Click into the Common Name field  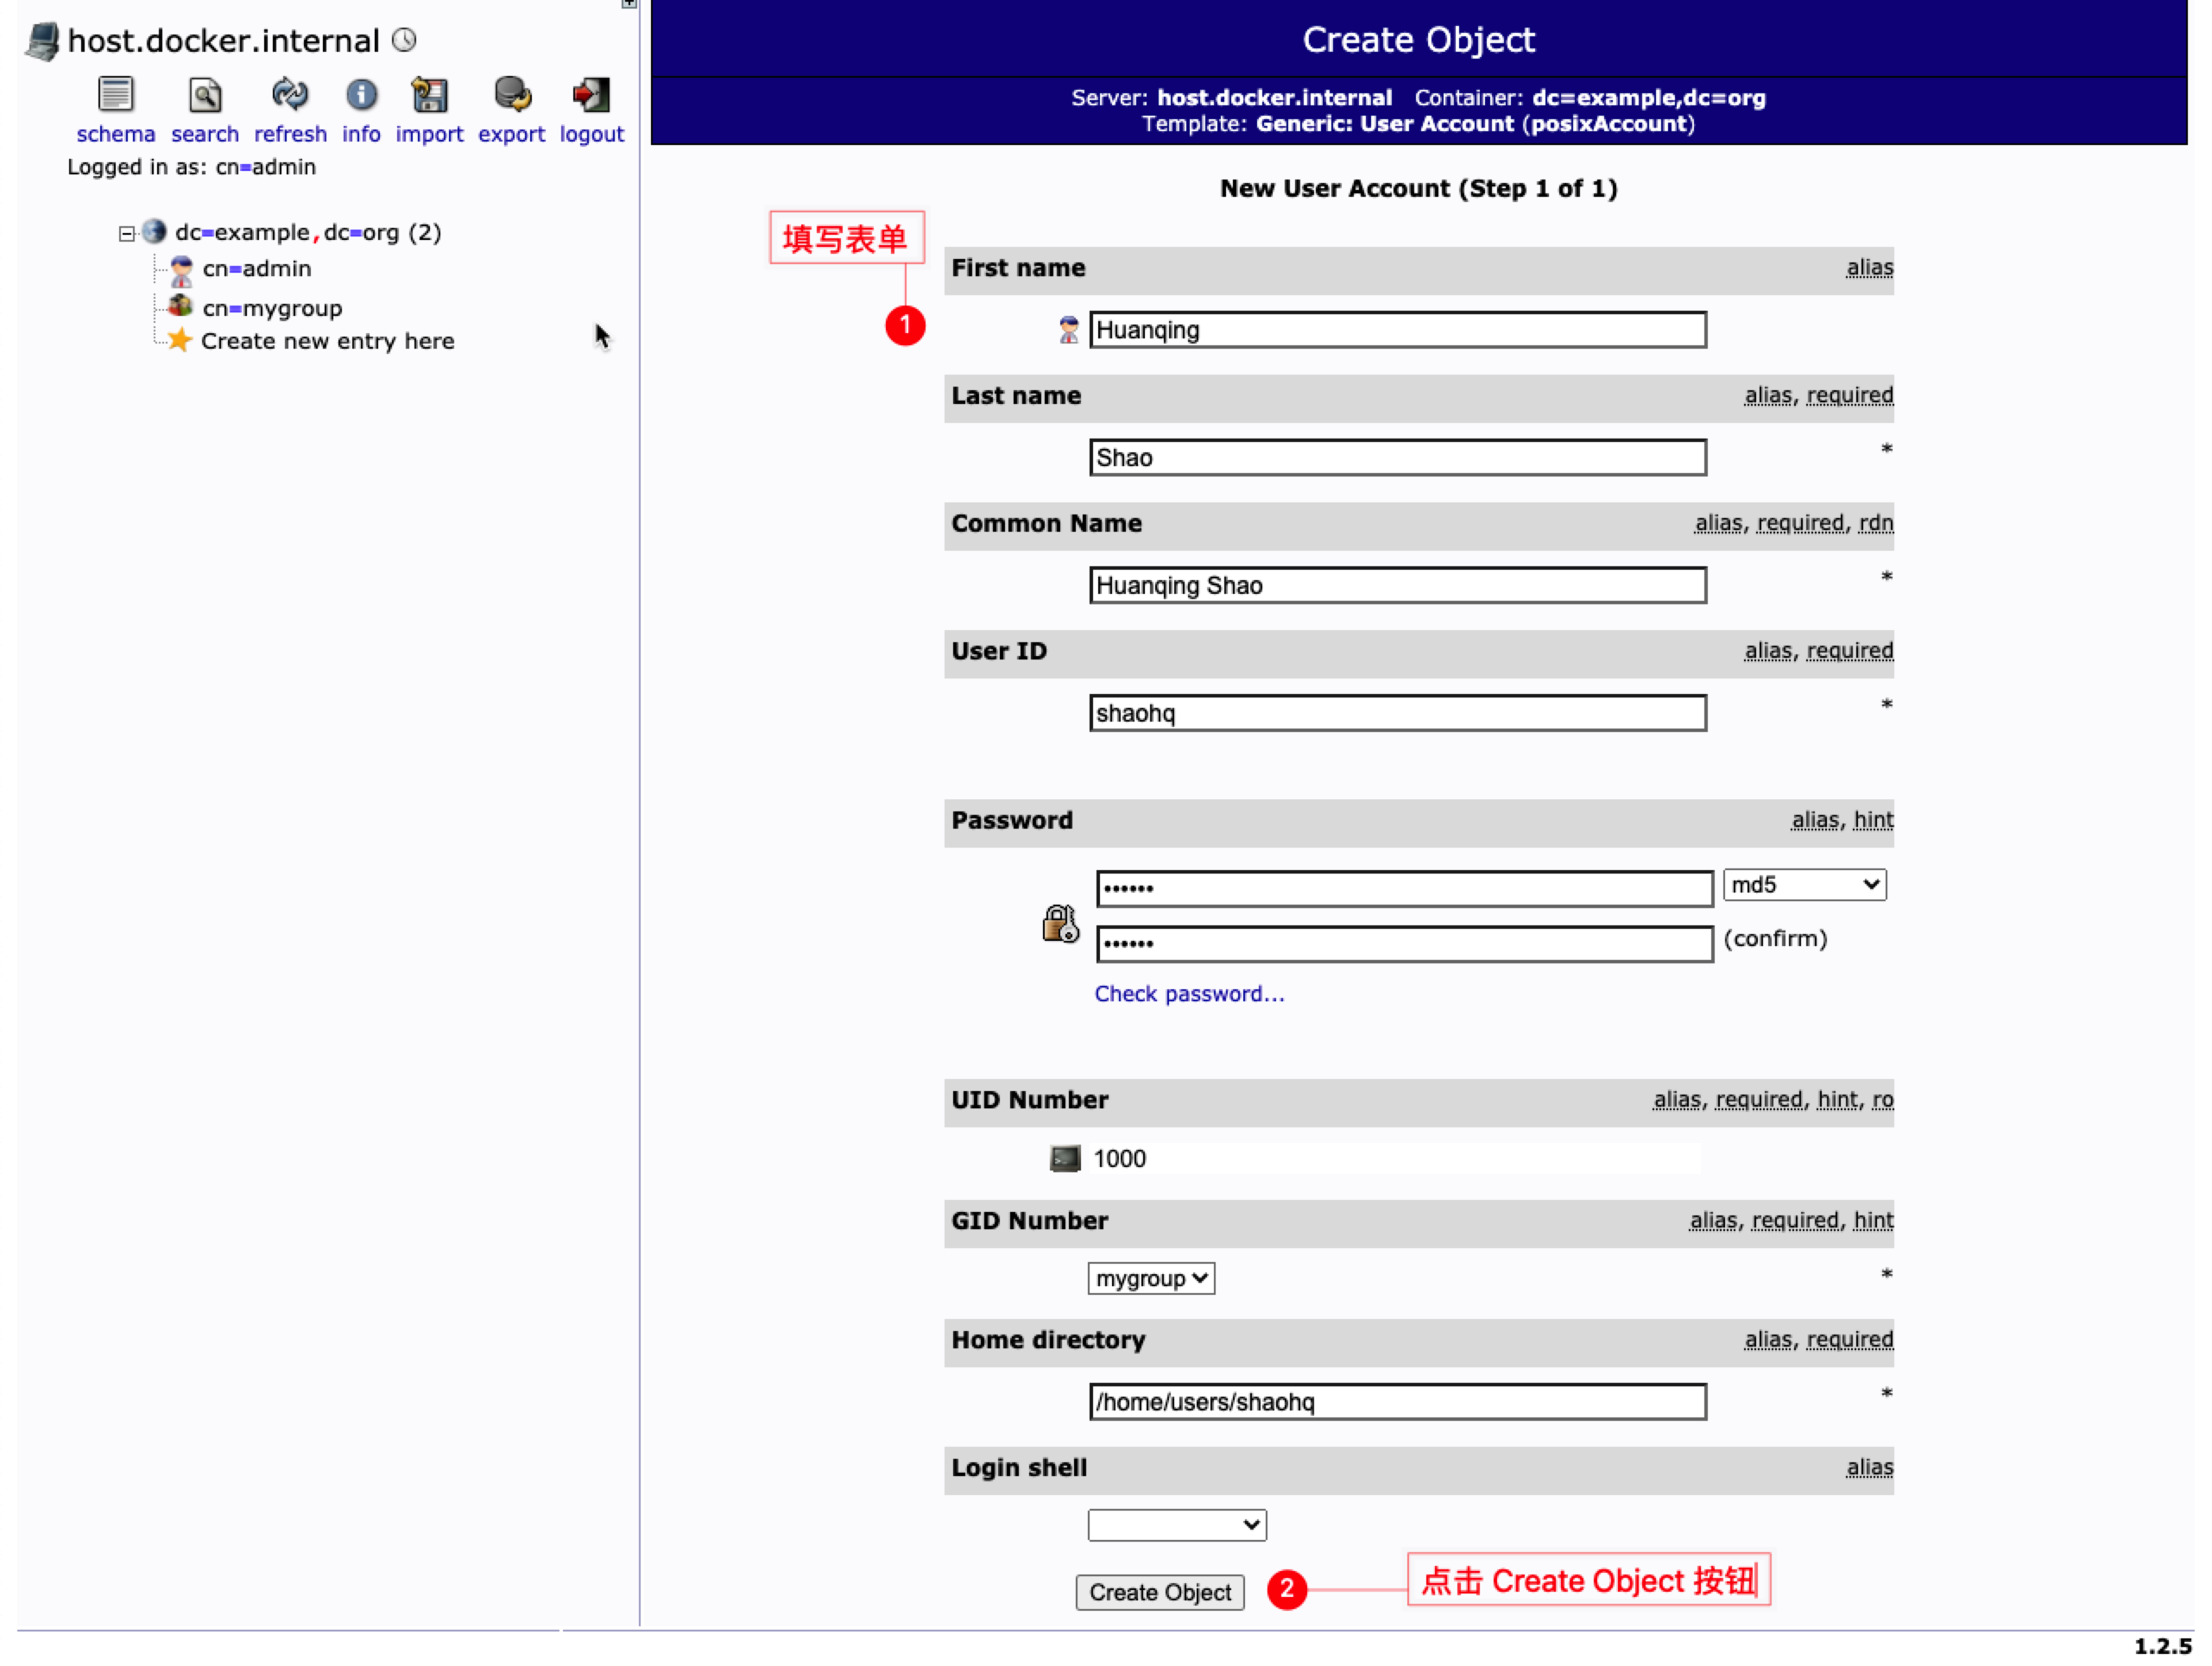1398,585
